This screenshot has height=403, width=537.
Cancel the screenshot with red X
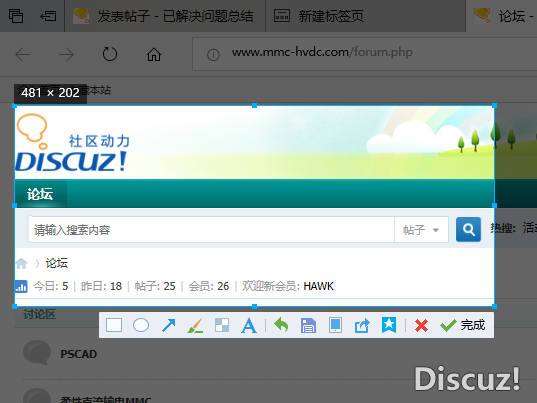(x=421, y=325)
